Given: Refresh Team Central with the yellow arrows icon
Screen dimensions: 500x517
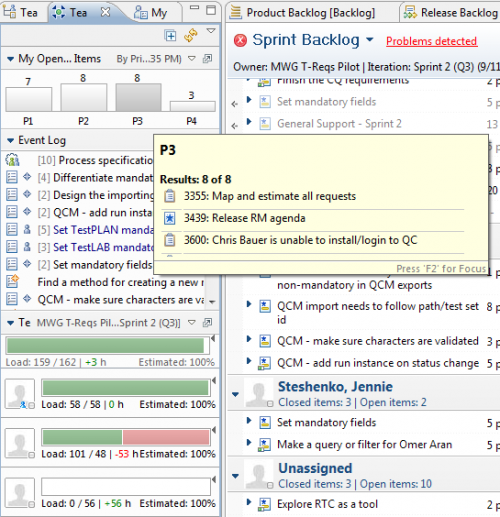Looking at the screenshot, I should click(191, 35).
